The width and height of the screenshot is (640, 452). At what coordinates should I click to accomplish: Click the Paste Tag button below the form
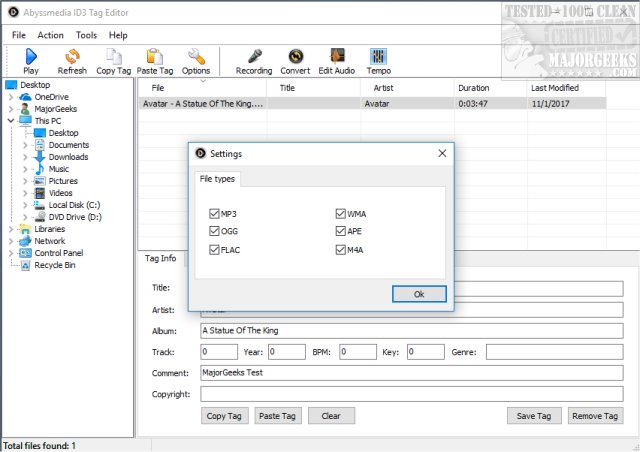[x=278, y=416]
